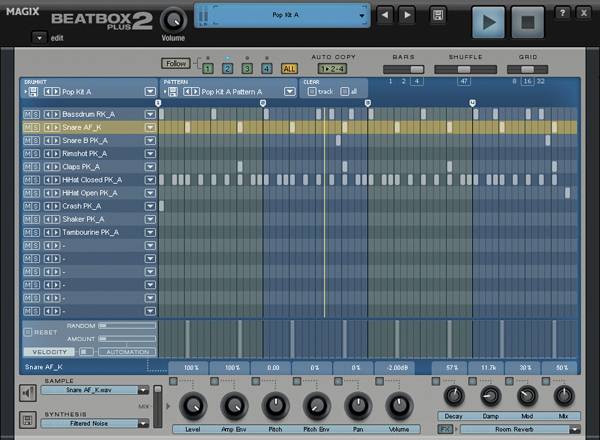The image size is (600, 440).
Task: Open Rimshot PK_A instrument dropdown
Action: coord(150,154)
